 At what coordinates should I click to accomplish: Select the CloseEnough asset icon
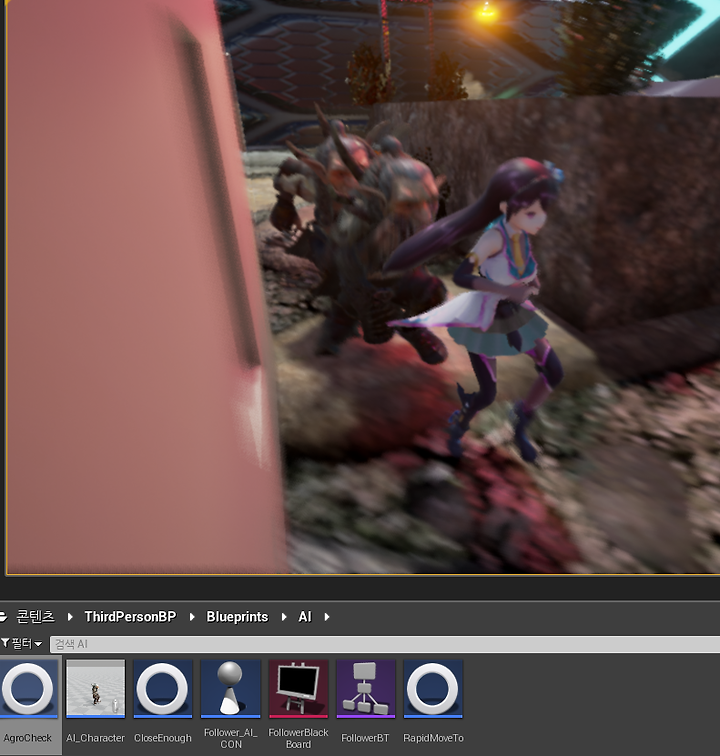(163, 688)
